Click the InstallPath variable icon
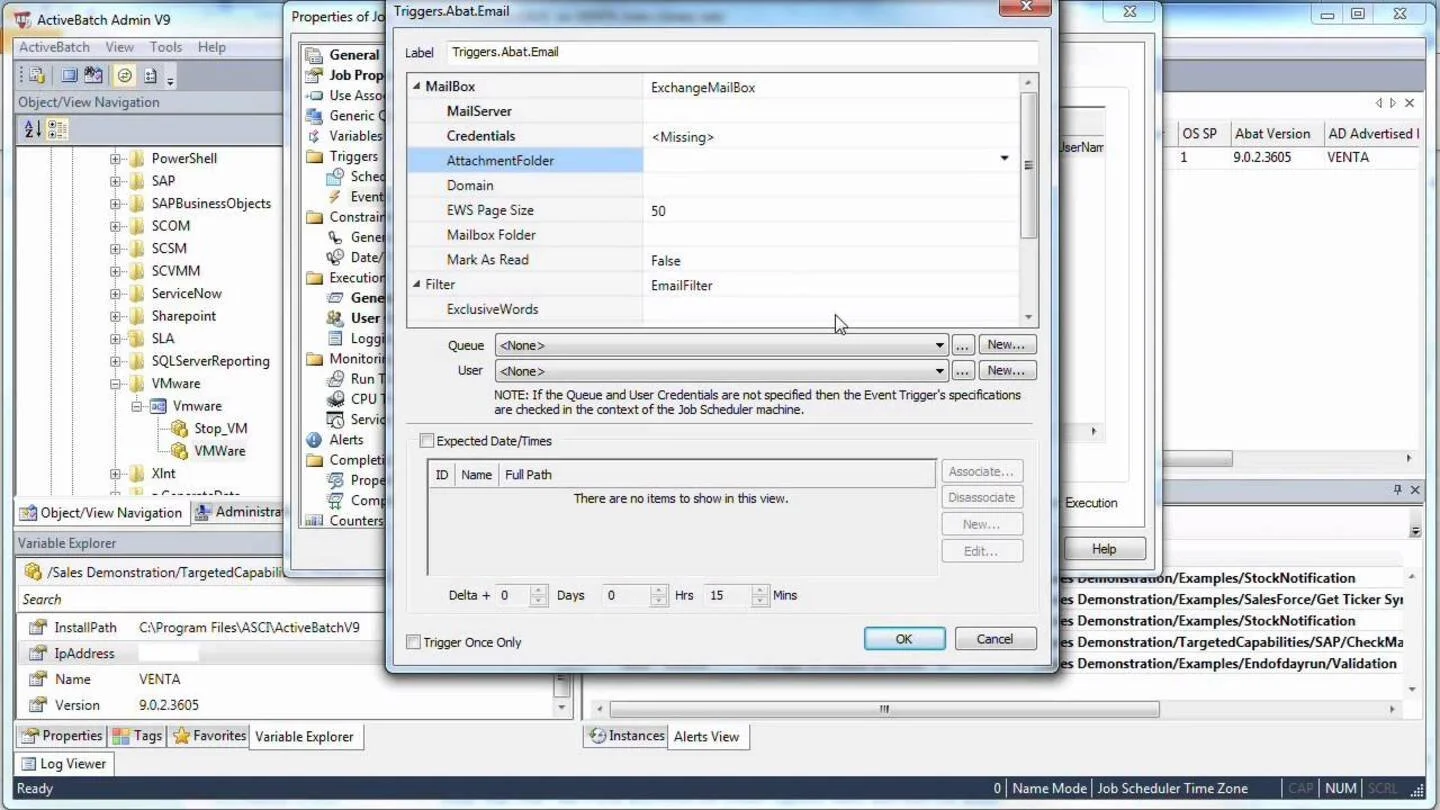The width and height of the screenshot is (1440, 810). click(38, 628)
